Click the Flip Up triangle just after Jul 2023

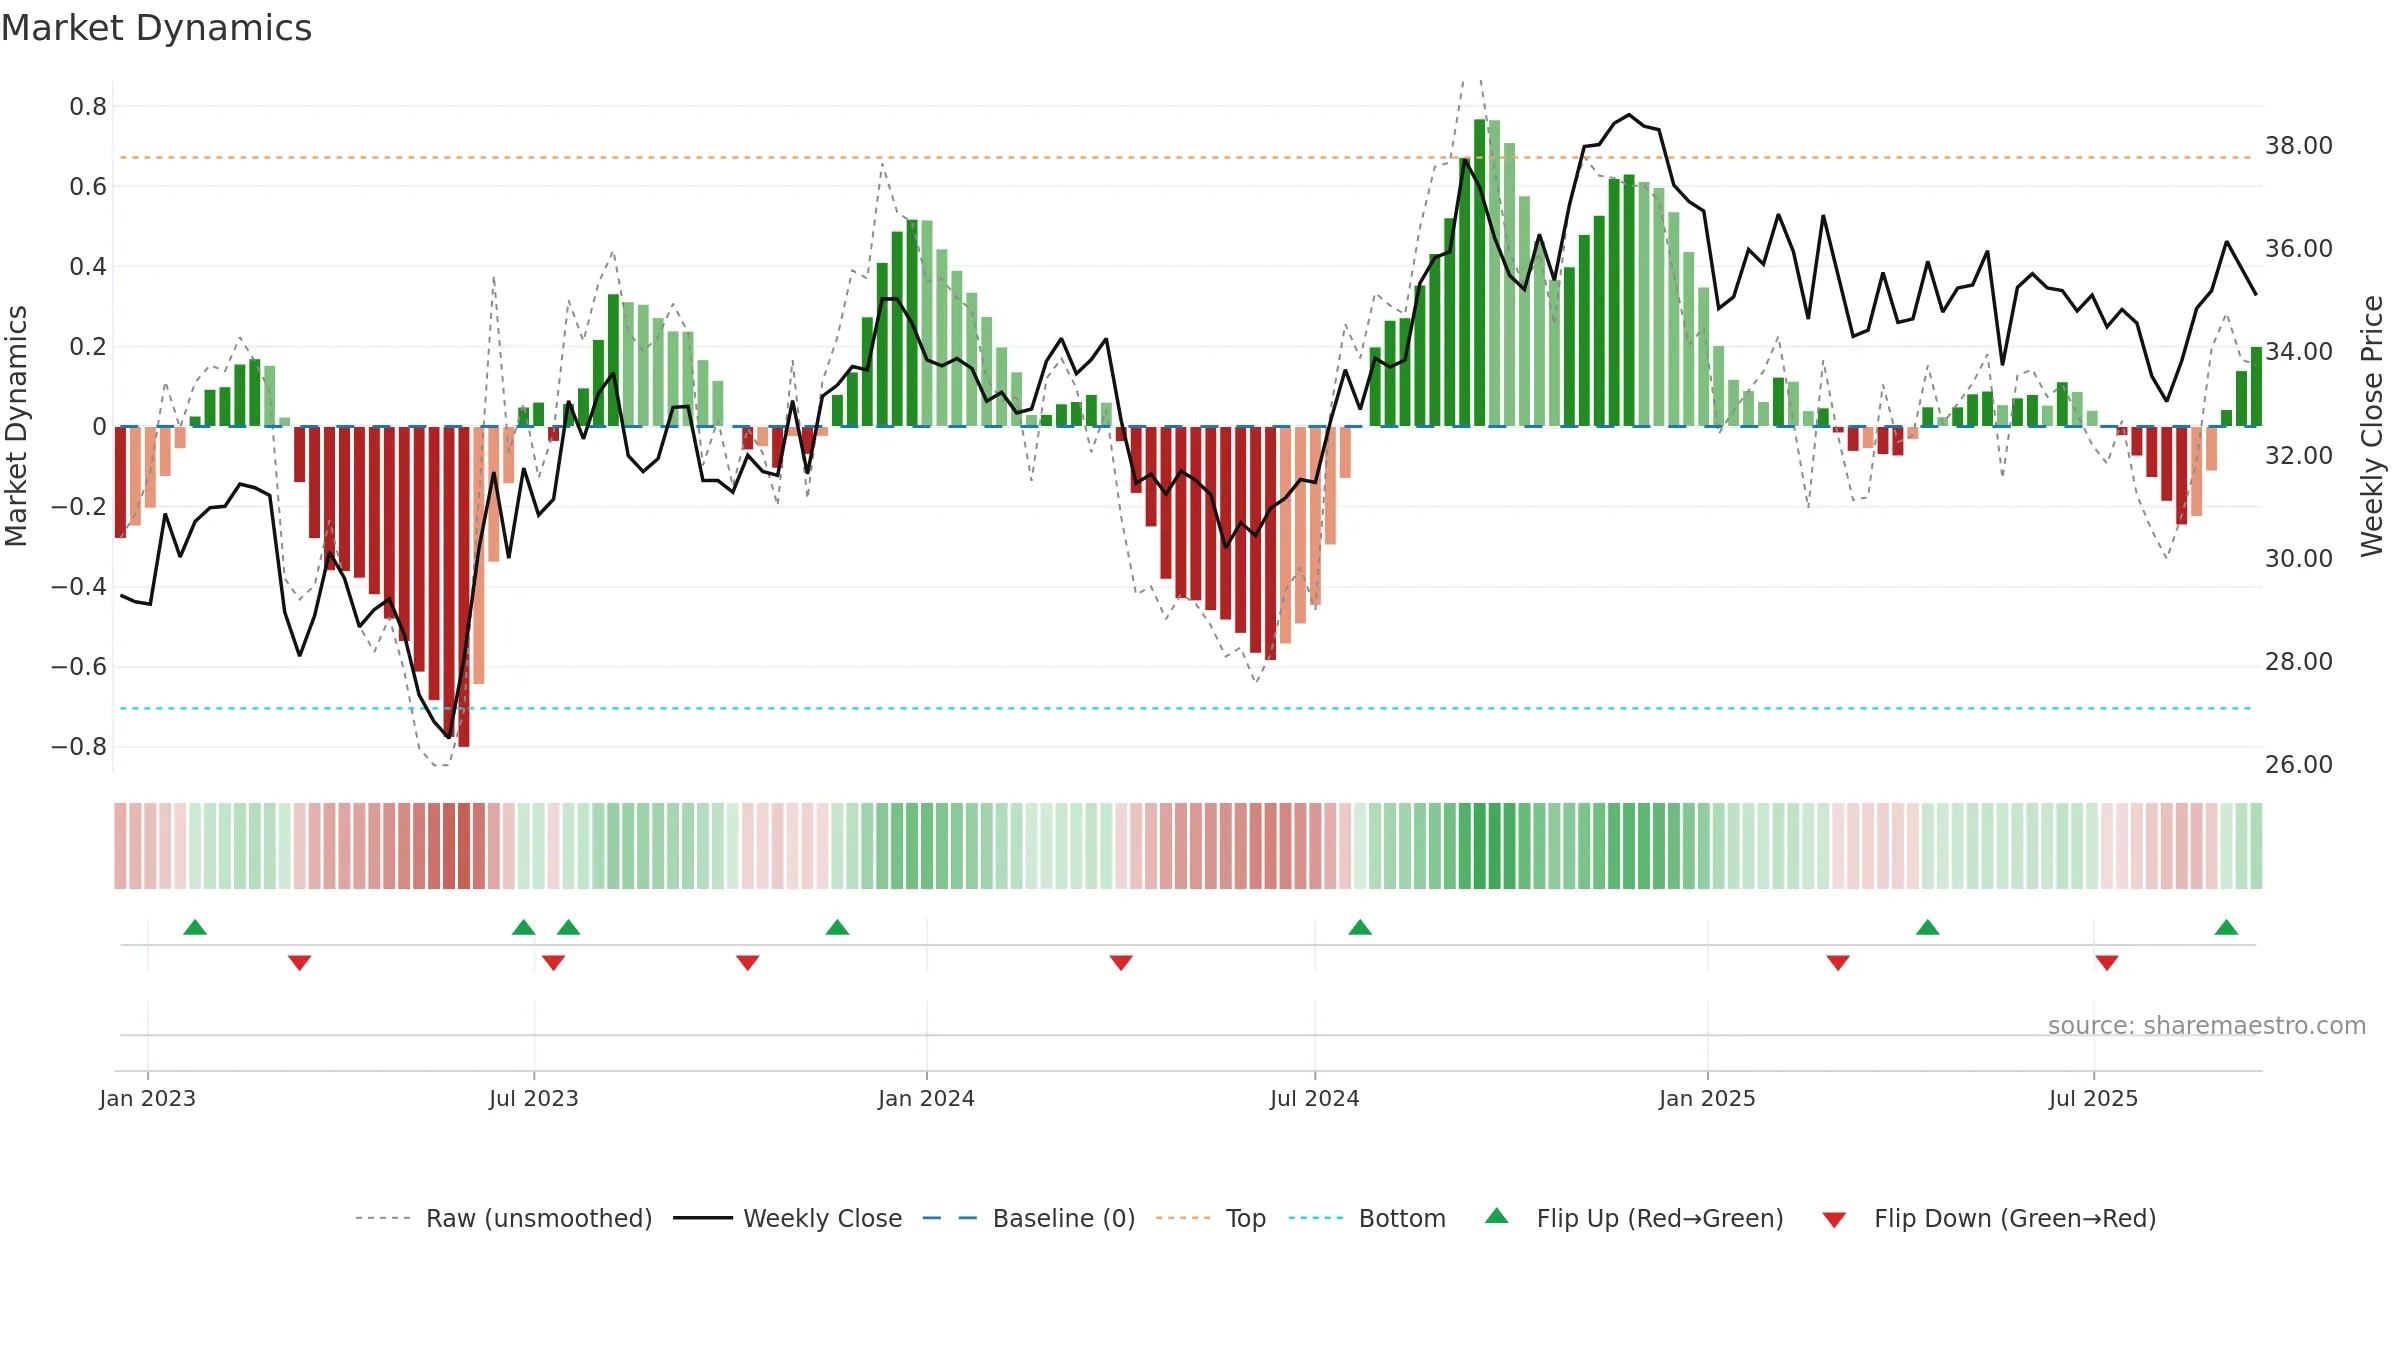point(568,927)
